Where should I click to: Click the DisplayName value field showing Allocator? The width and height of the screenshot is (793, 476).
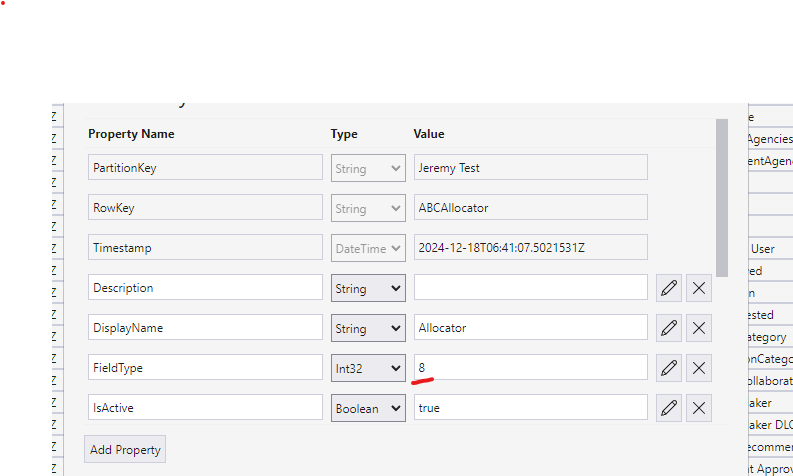530,328
